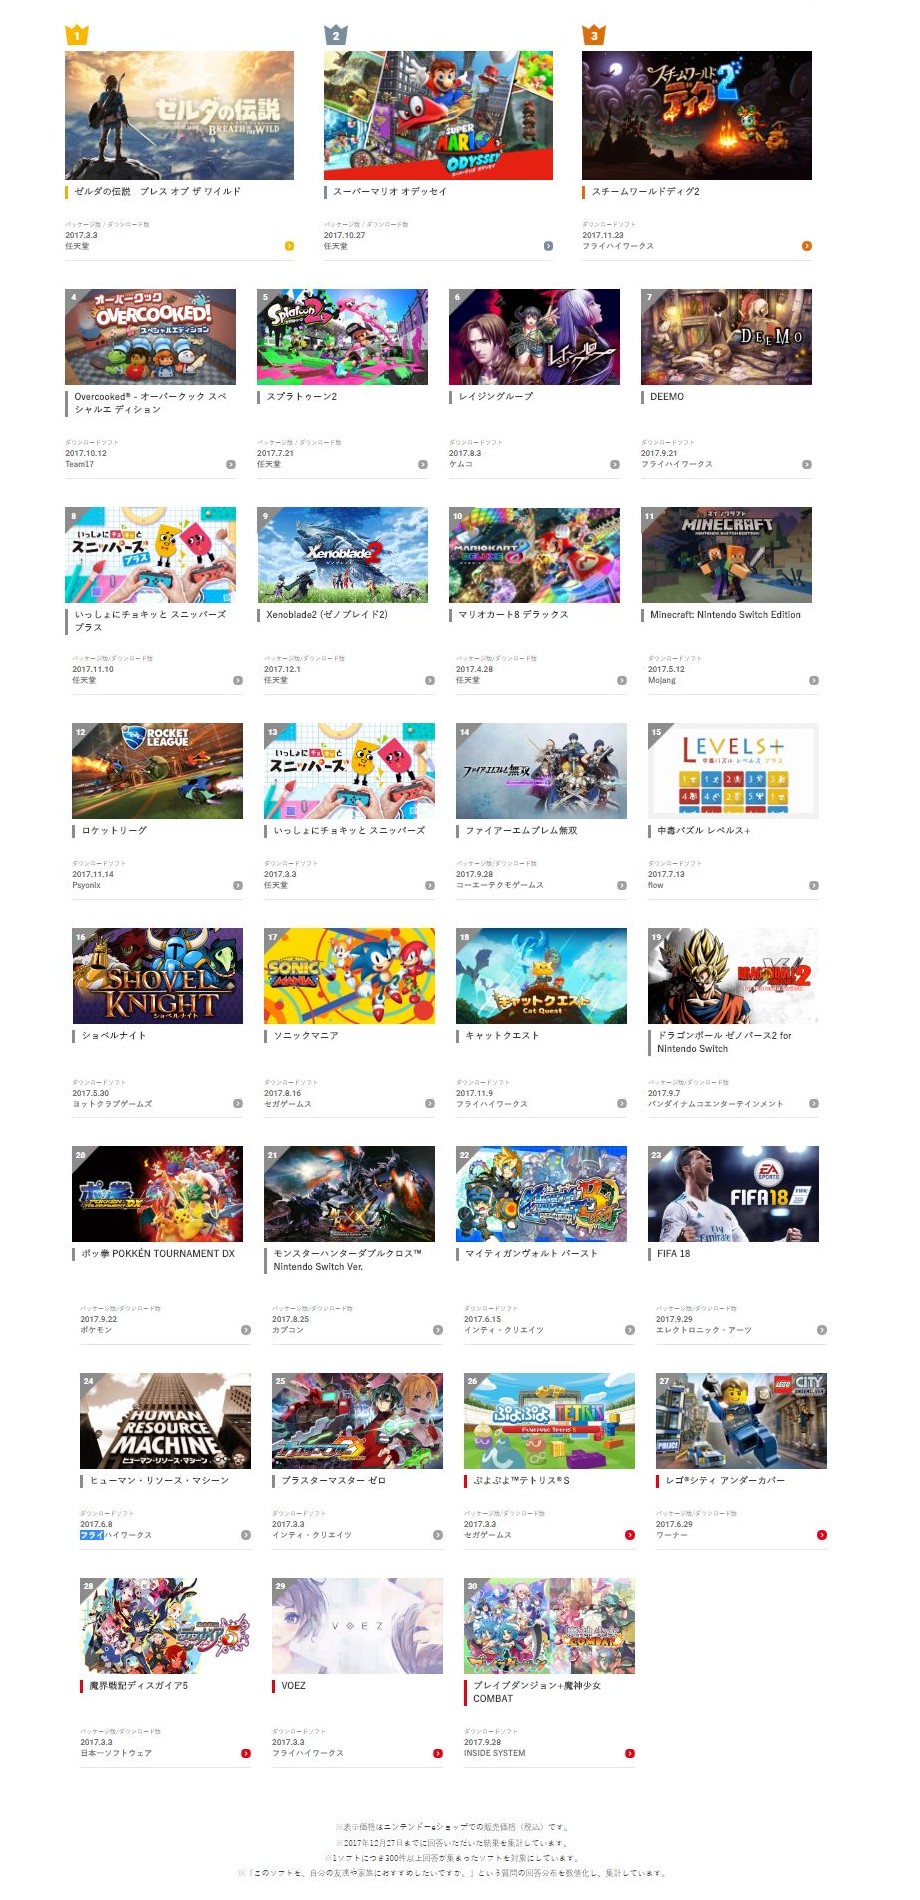Open the Xenoblade2 title link

point(326,615)
